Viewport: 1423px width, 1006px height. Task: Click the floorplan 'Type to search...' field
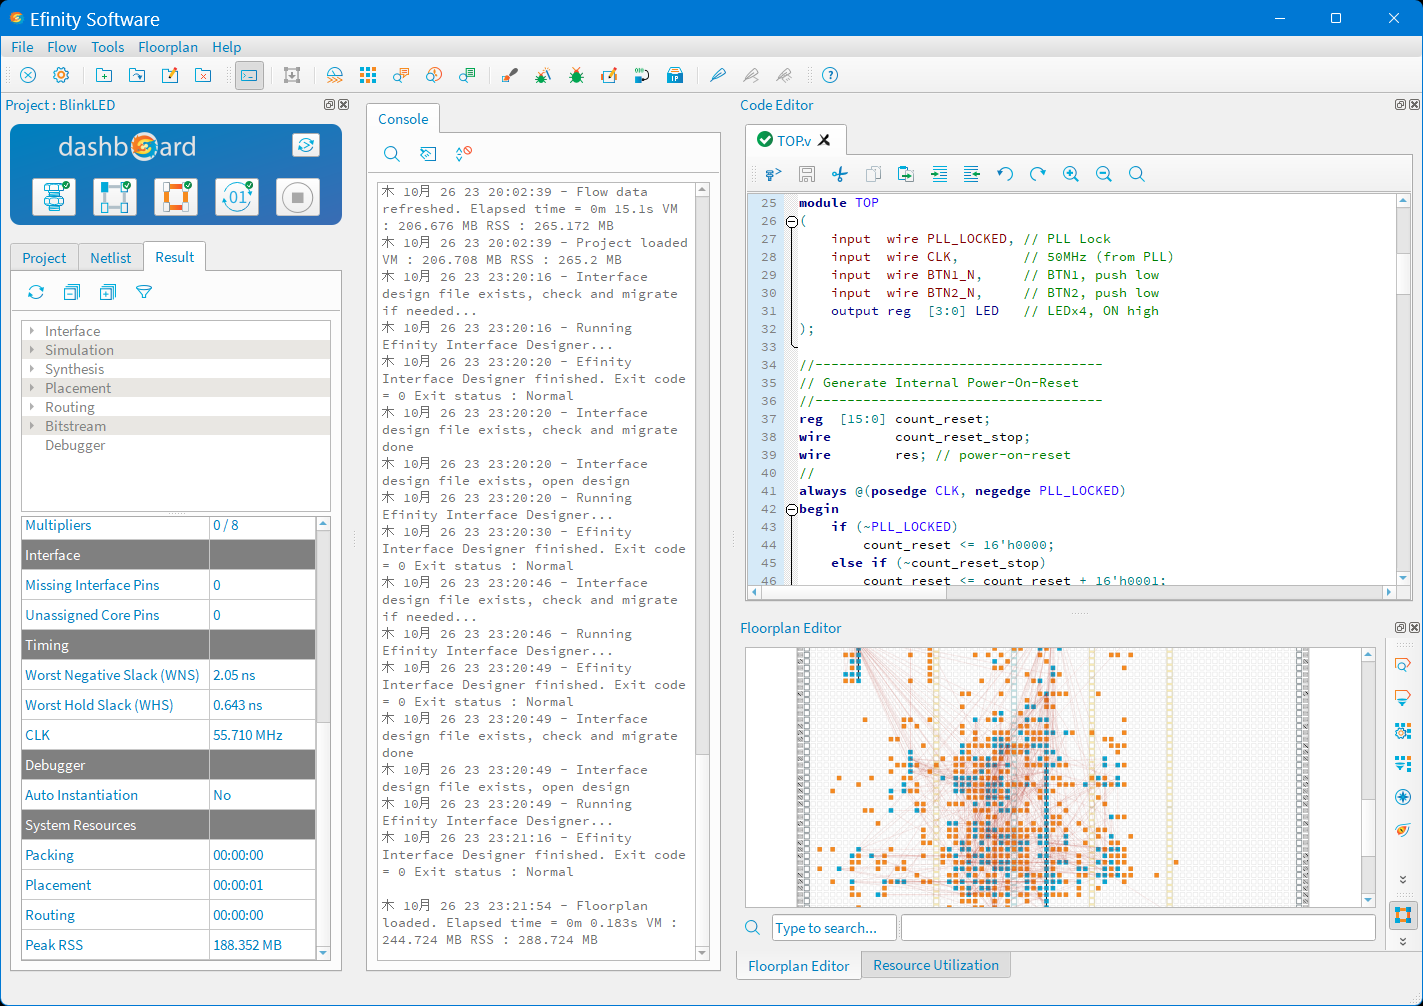tap(833, 928)
